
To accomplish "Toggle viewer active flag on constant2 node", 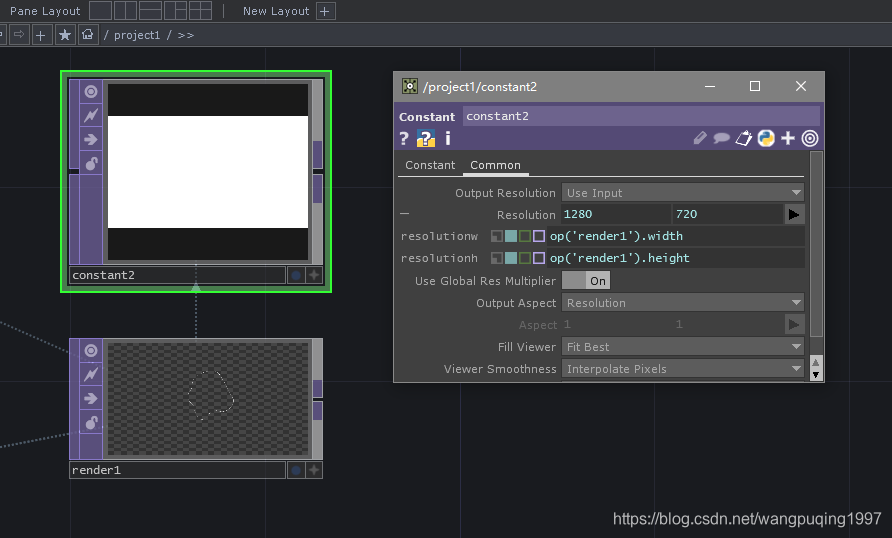I will click(x=91, y=92).
